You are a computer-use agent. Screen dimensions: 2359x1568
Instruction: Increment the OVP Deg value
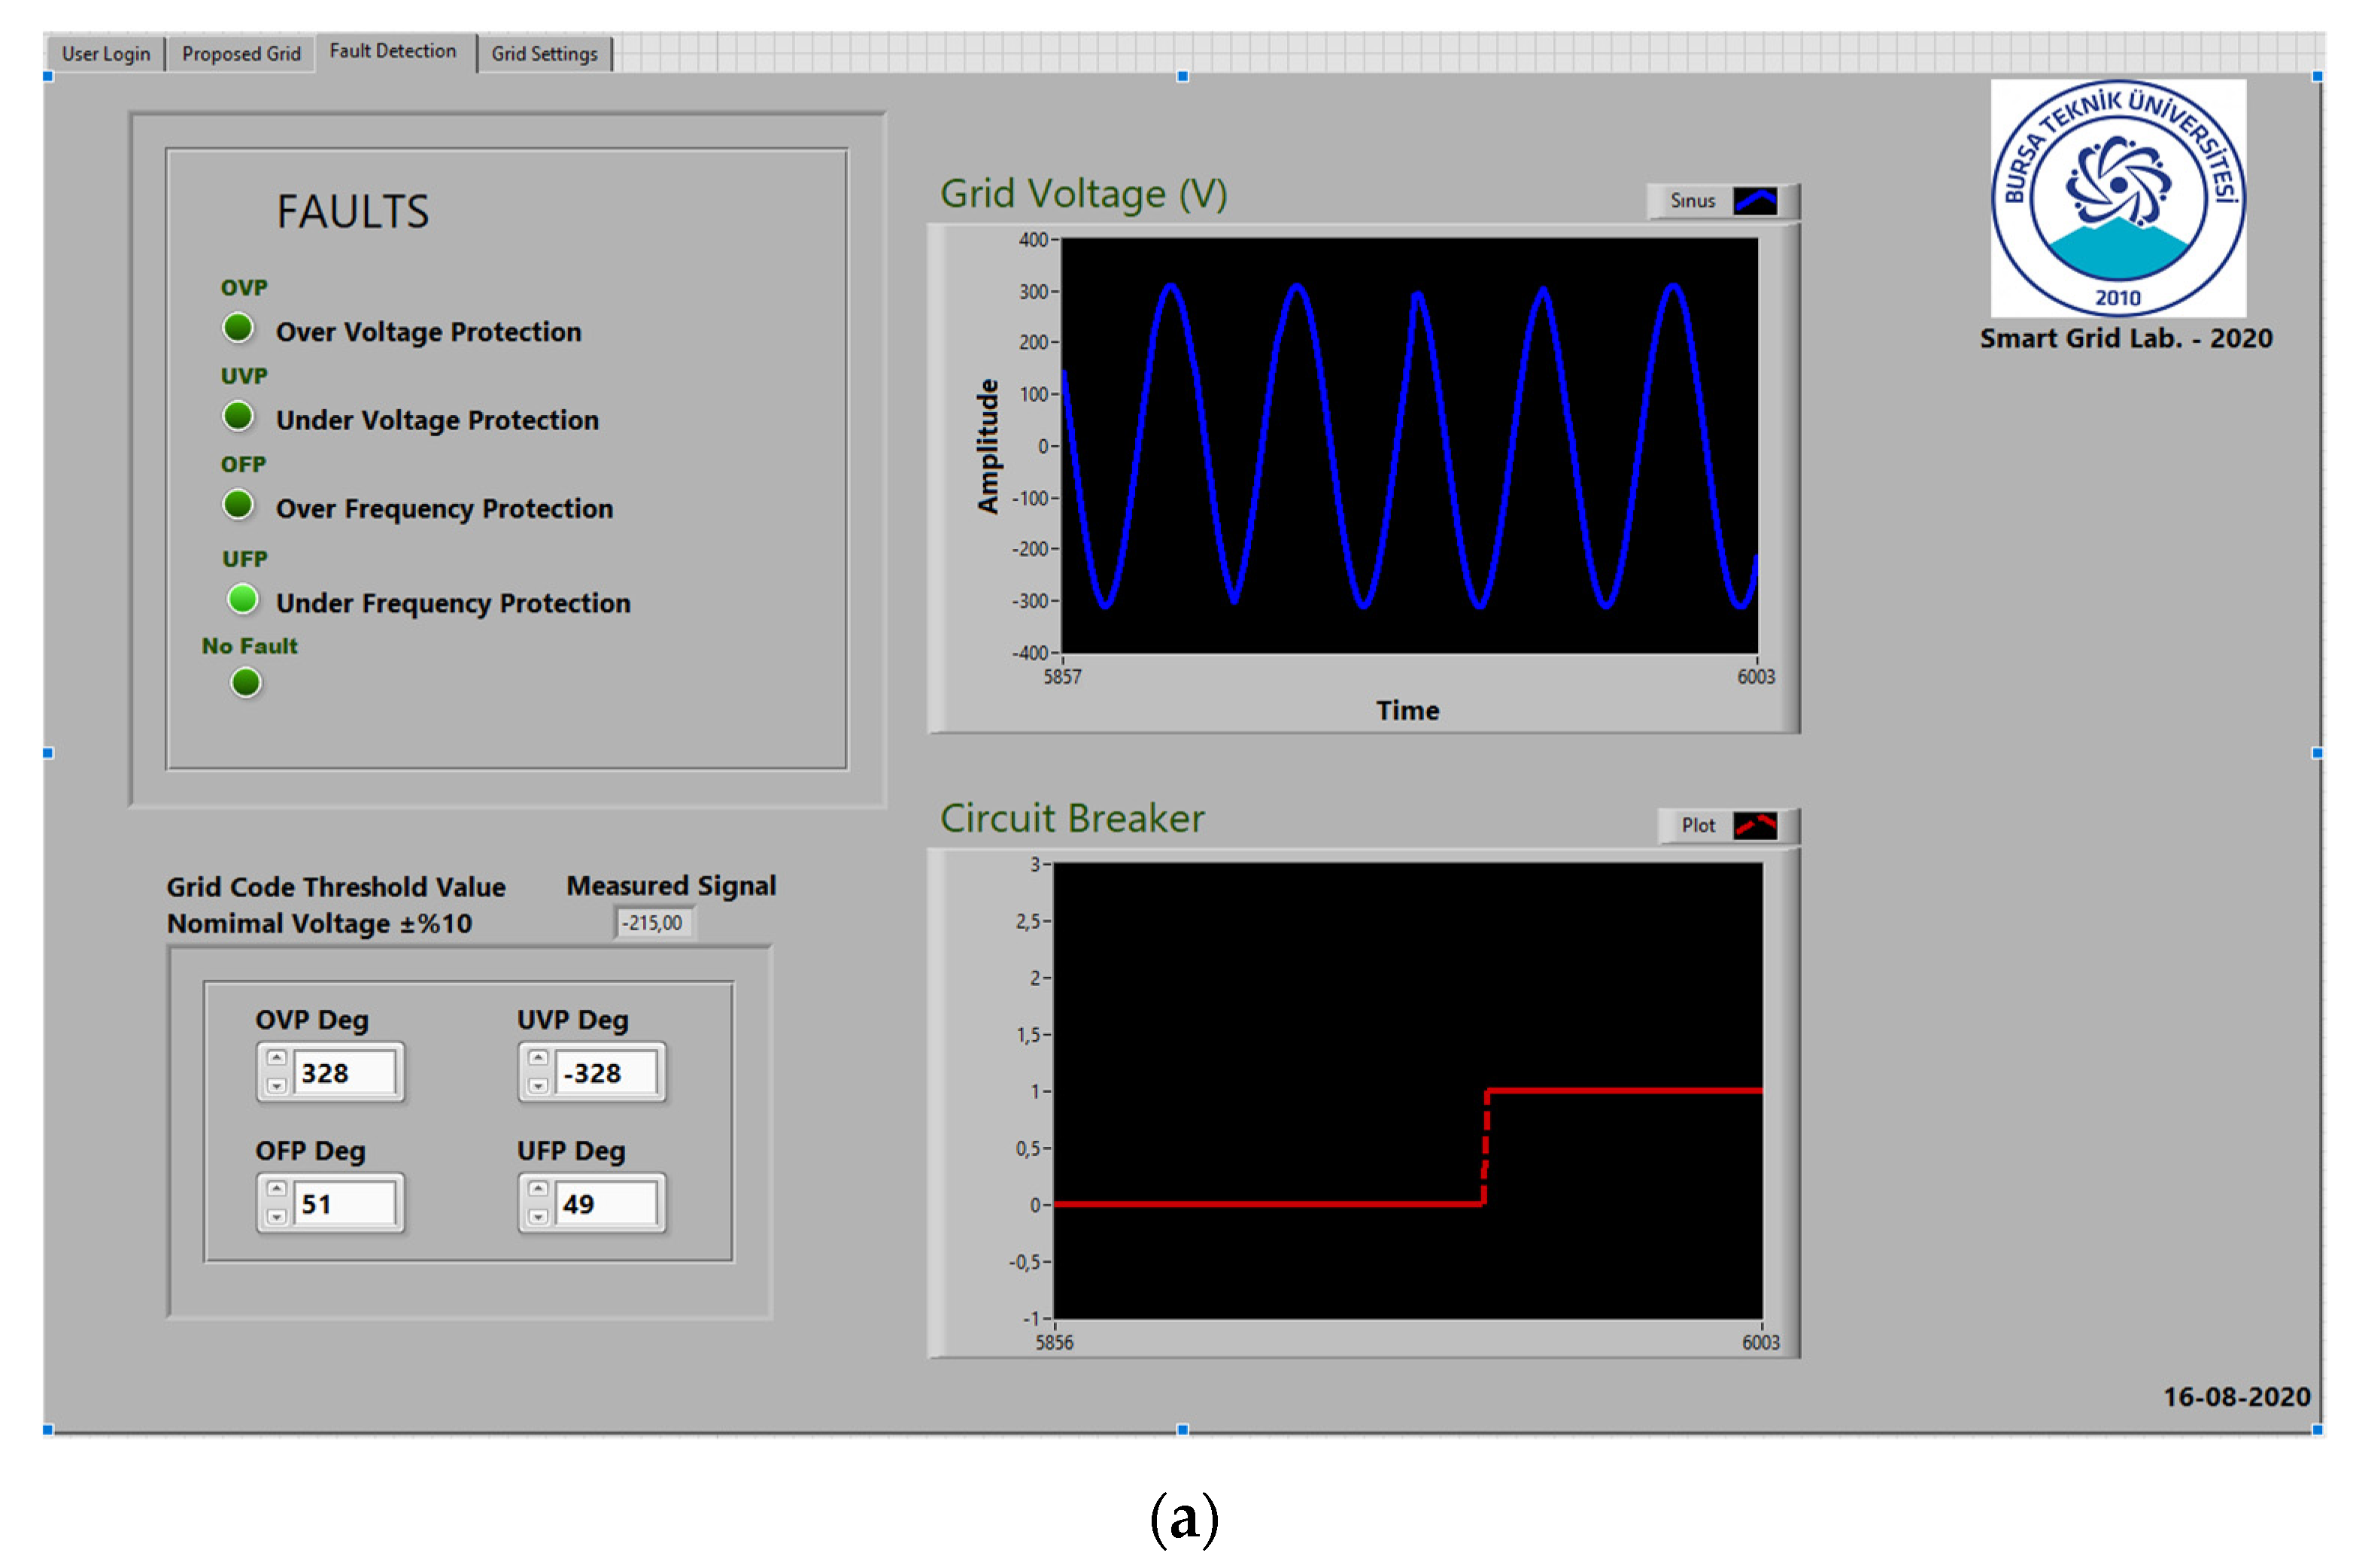[277, 1058]
